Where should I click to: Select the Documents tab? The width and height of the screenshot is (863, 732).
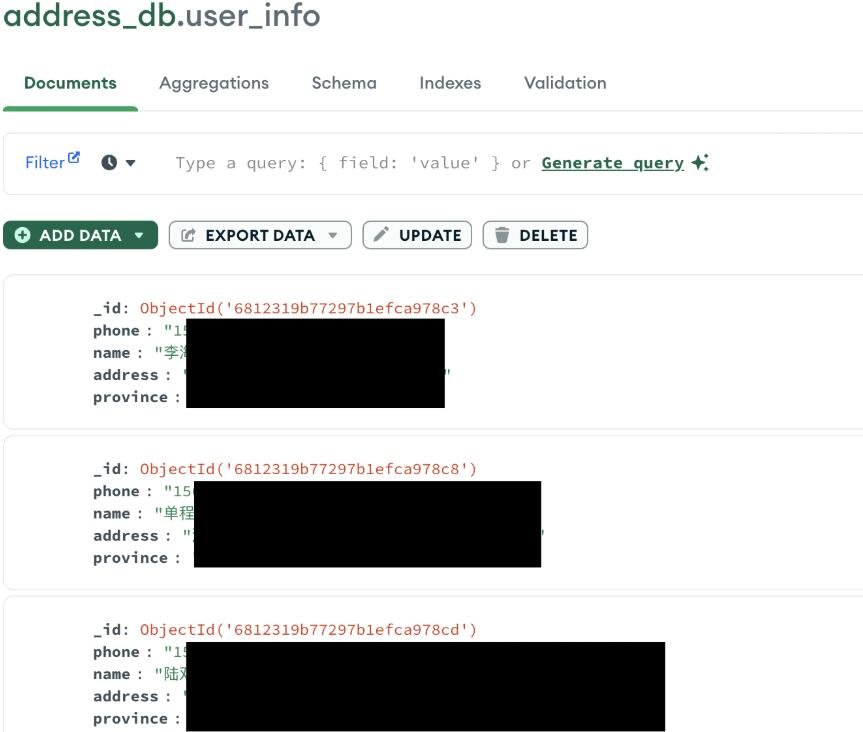point(70,83)
